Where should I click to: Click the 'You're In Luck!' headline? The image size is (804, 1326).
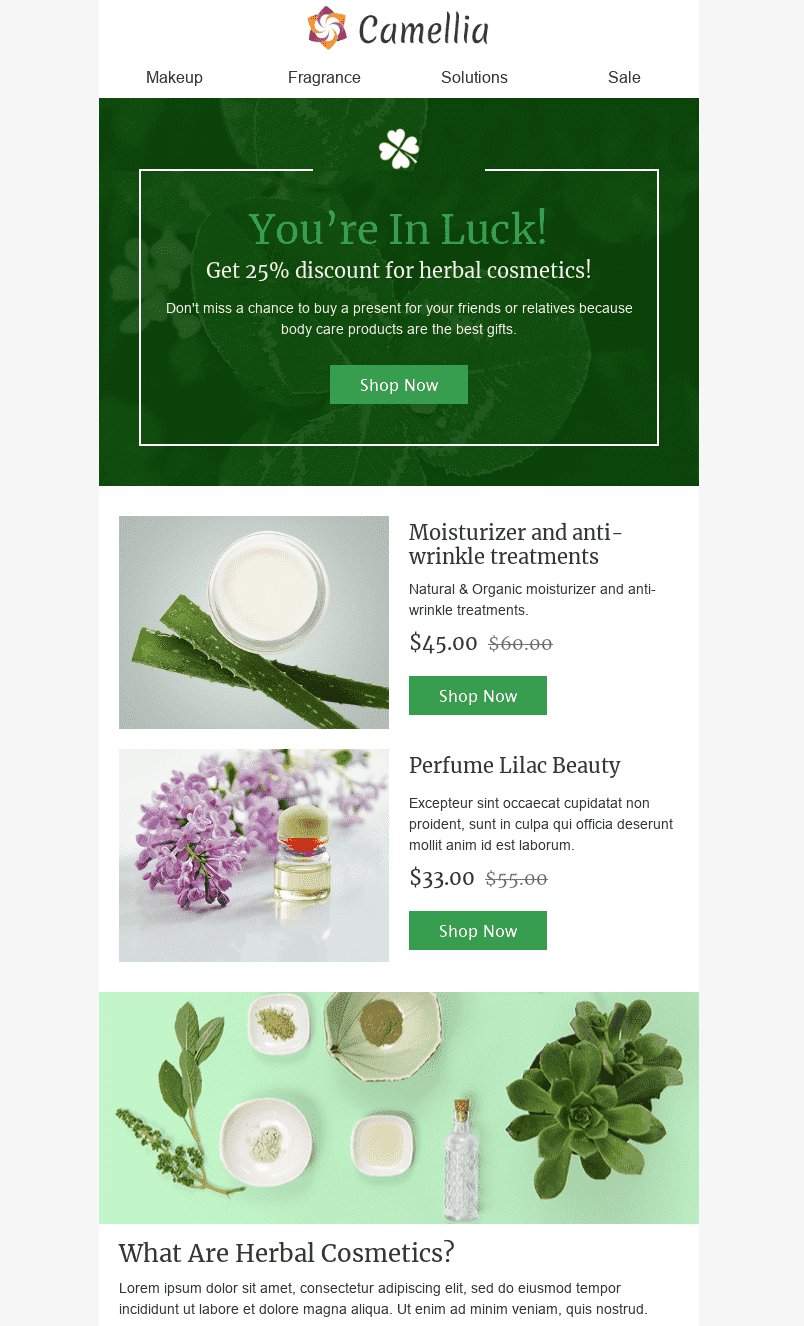pyautogui.click(x=398, y=229)
